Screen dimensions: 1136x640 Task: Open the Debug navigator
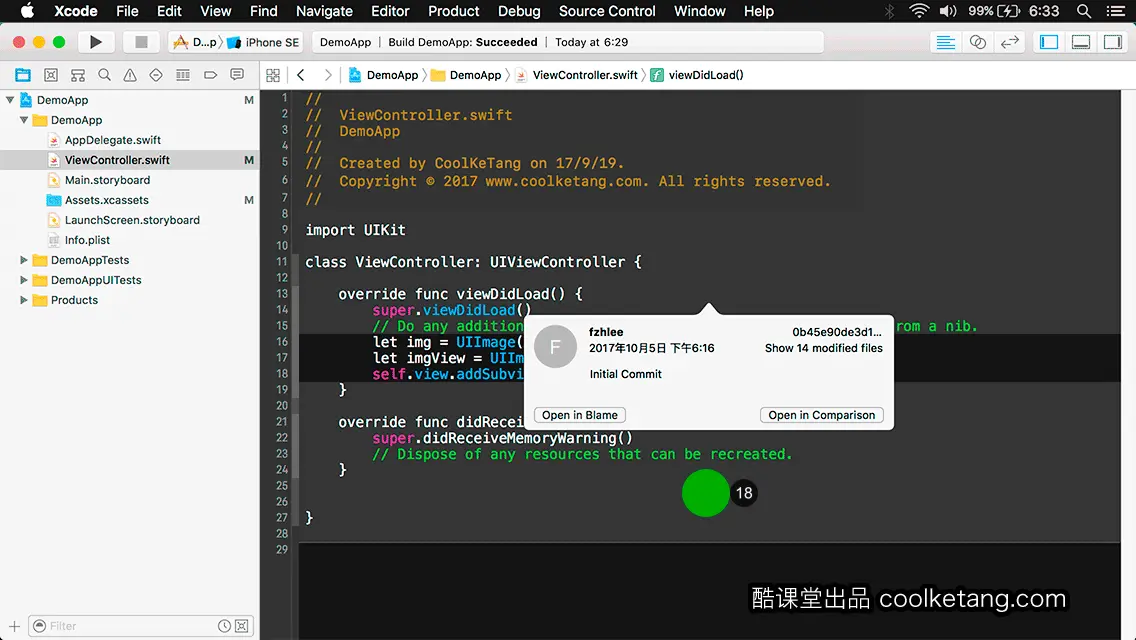tap(183, 75)
